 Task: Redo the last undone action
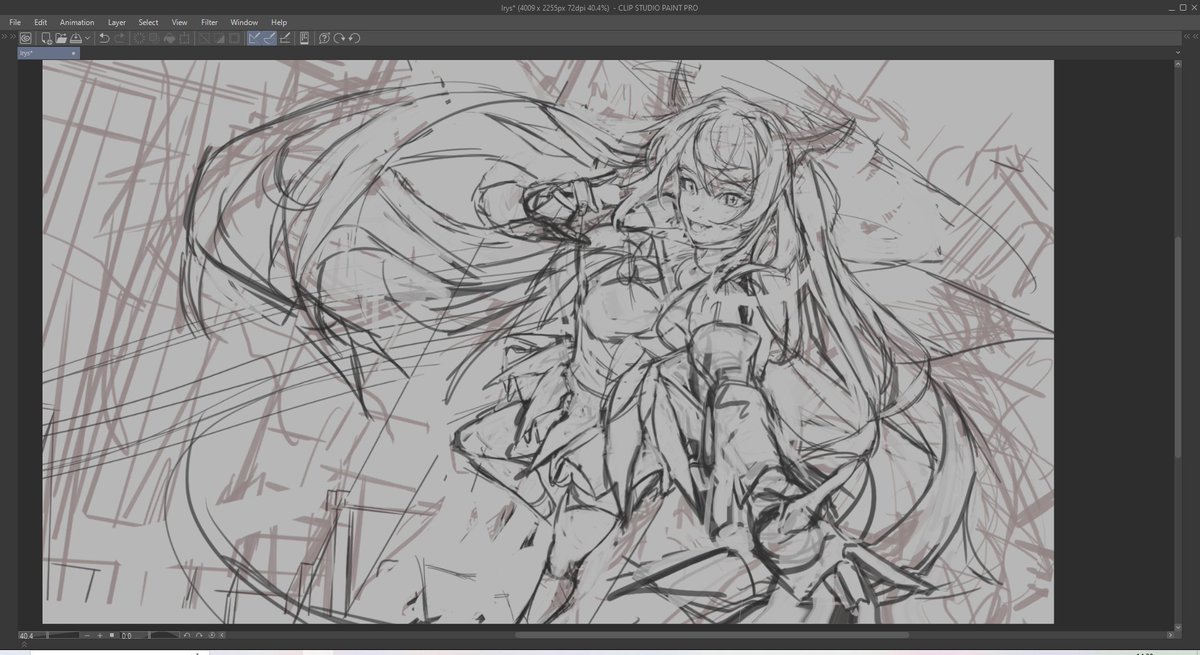pyautogui.click(x=120, y=38)
